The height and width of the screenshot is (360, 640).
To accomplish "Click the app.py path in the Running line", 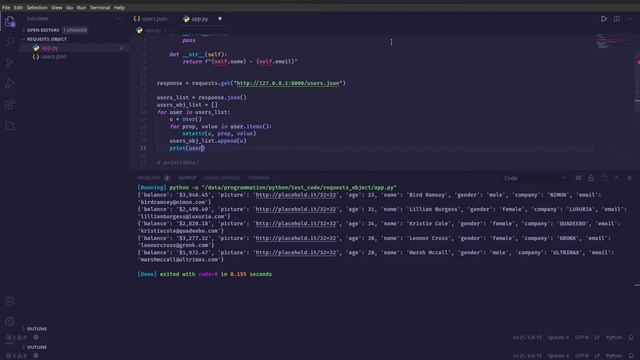I will [299, 188].
